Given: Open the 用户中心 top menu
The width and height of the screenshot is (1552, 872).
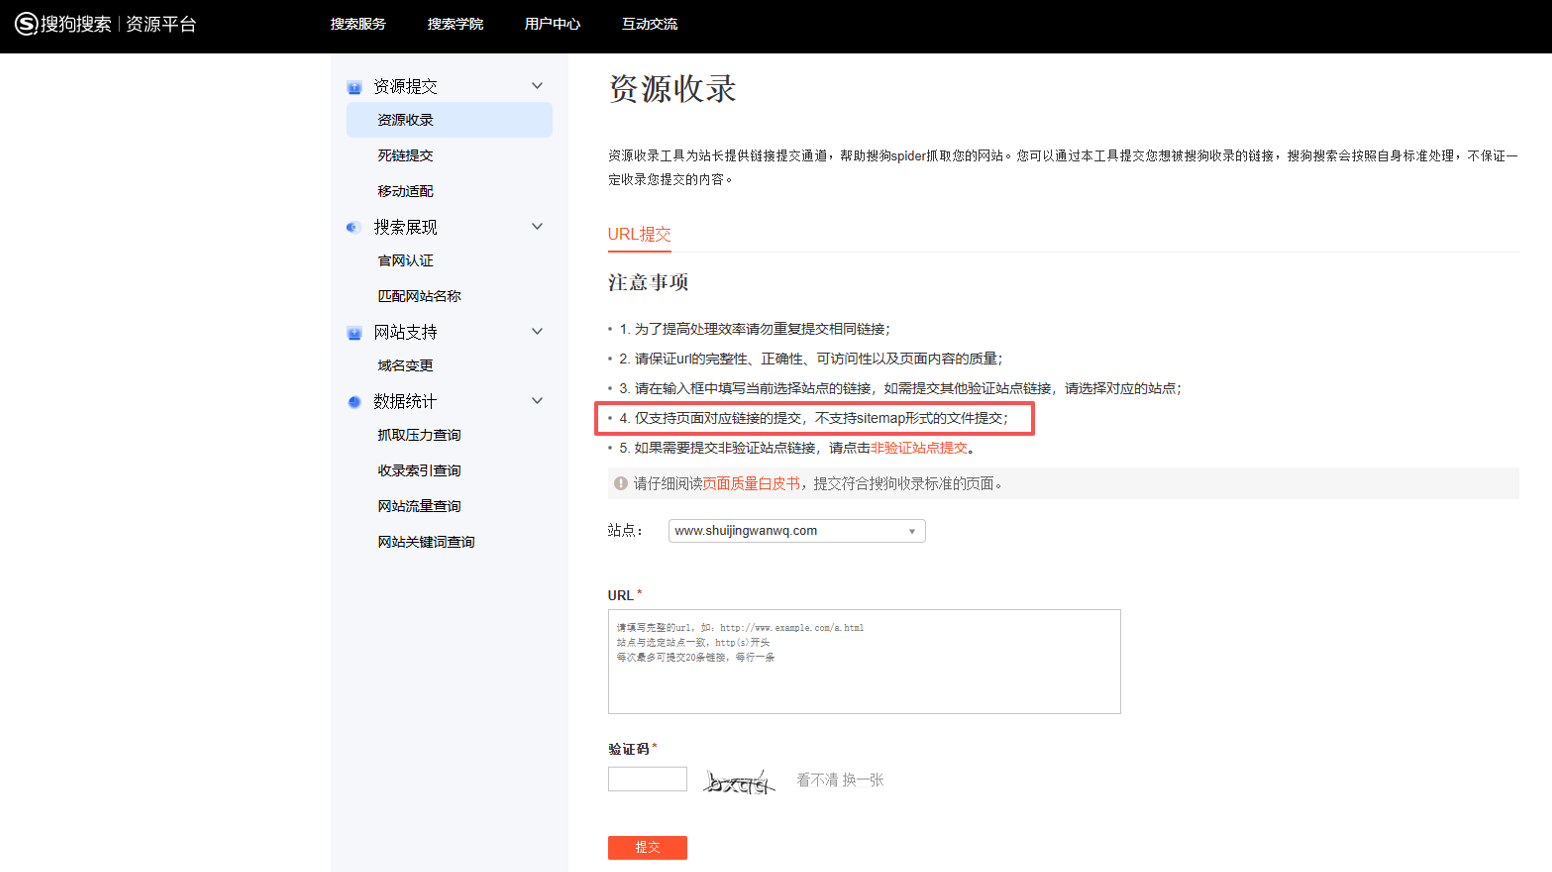Looking at the screenshot, I should (x=552, y=24).
